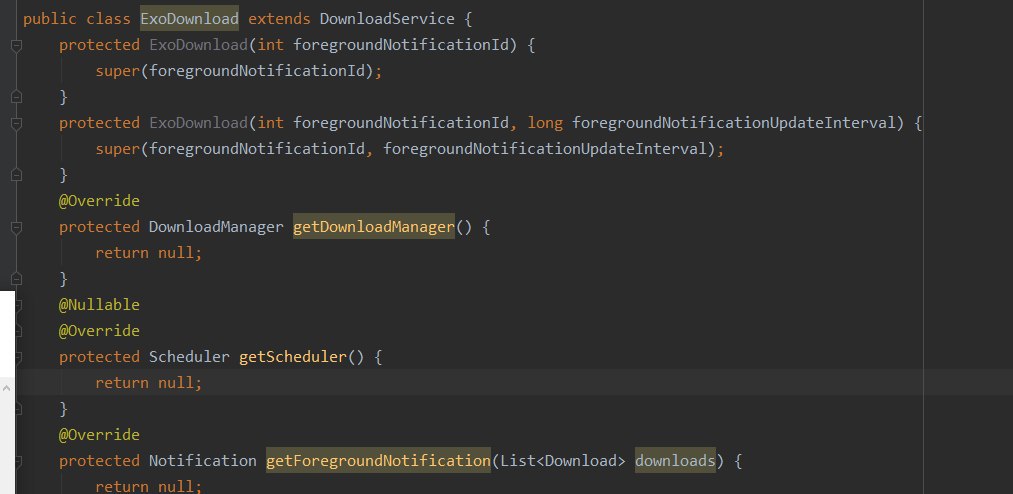Click fold-end marker after super(foregroundNotificationId) line
1013x494 pixels.
coord(17,97)
